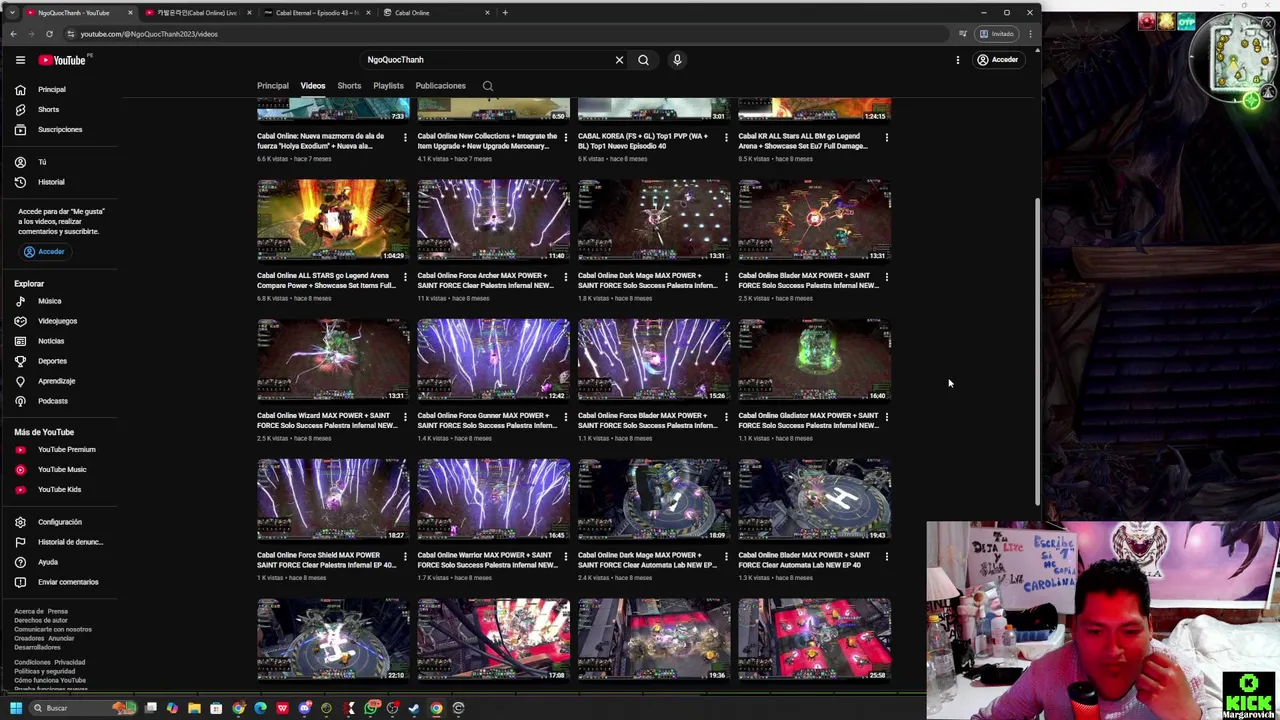
Task: Switch to channel Videos tab
Action: [x=313, y=86]
